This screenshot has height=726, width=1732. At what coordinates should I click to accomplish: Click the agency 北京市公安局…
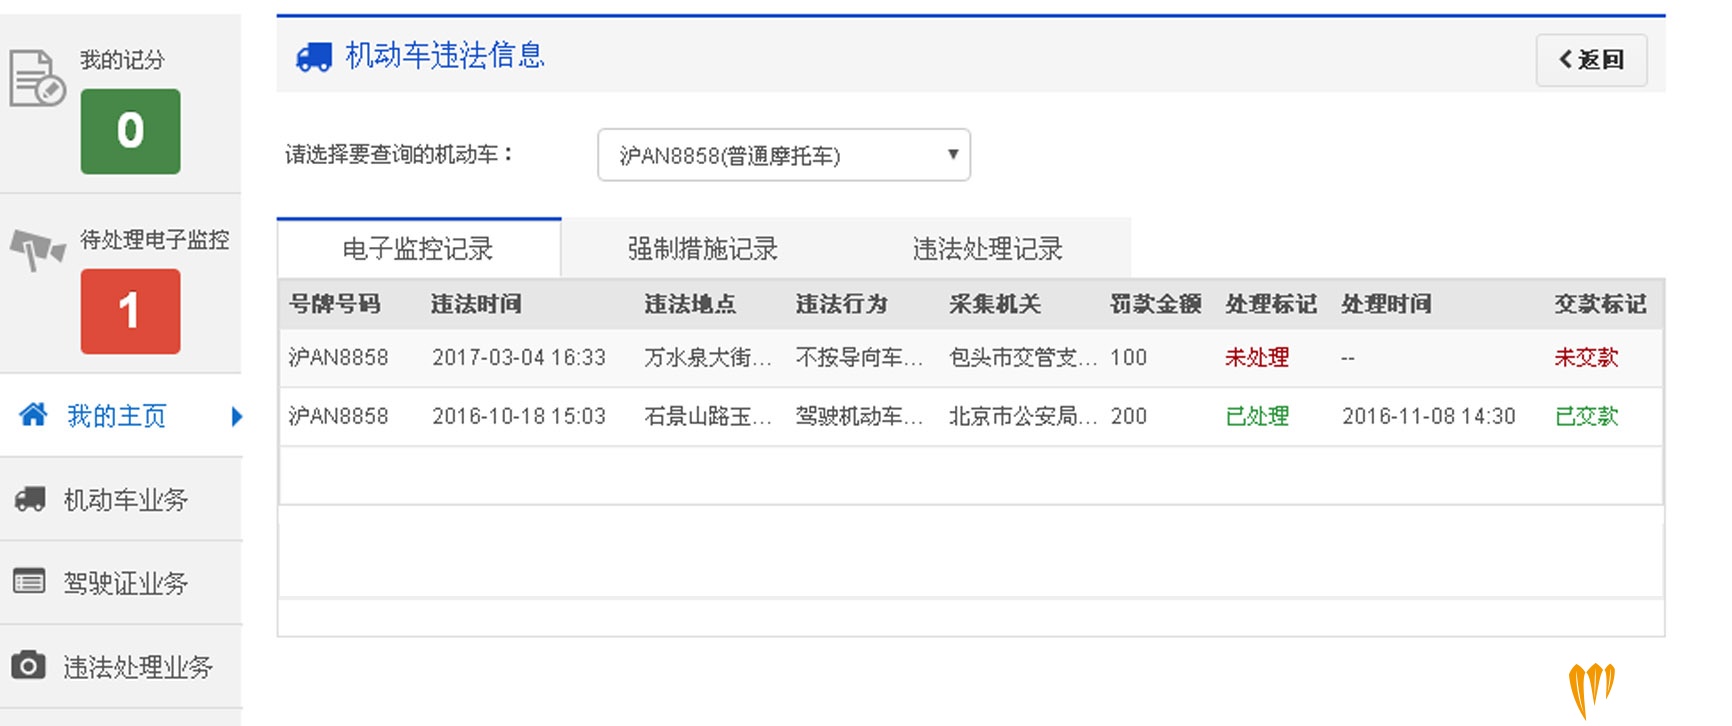(x=1023, y=416)
